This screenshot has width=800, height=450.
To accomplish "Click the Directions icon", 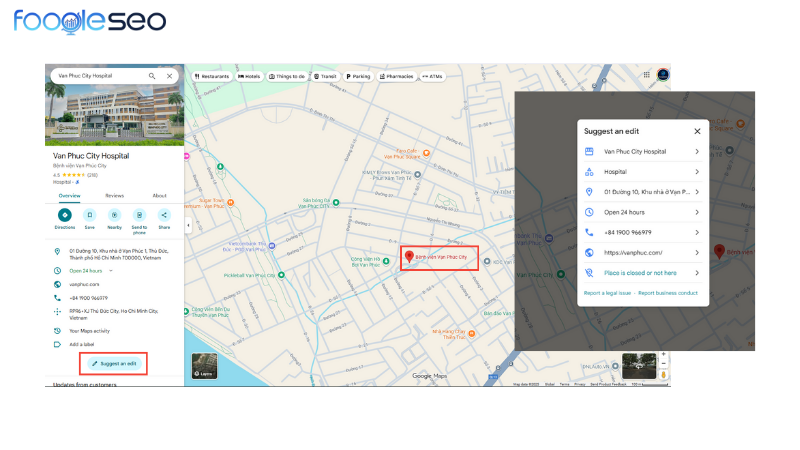I will tap(65, 215).
